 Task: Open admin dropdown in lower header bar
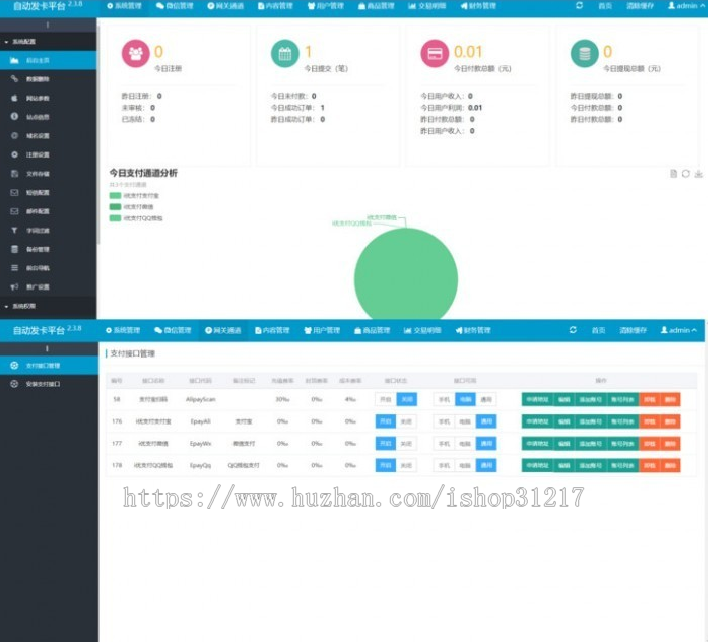click(x=679, y=330)
